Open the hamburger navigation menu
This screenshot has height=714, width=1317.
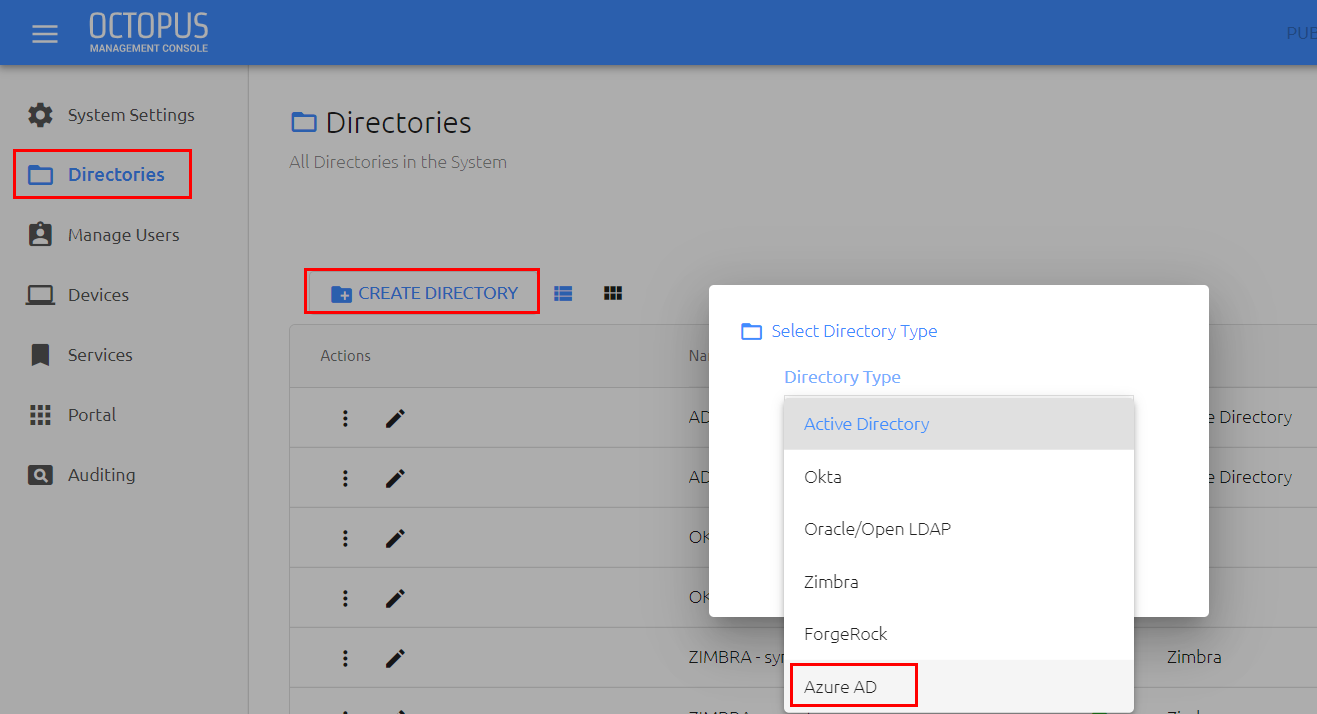click(x=45, y=34)
